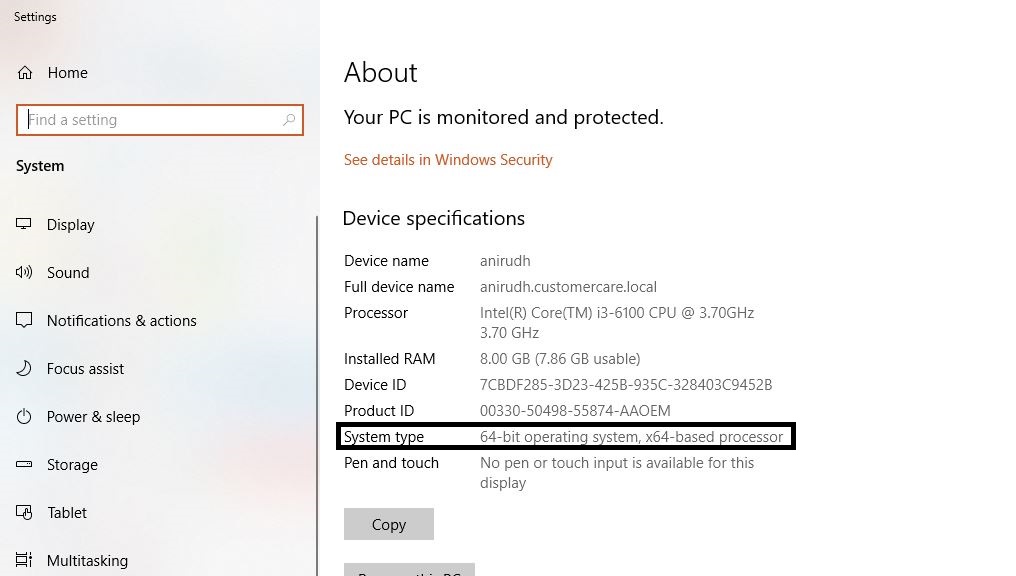Open Storage drive icon
This screenshot has width=1016, height=576.
coord(24,464)
